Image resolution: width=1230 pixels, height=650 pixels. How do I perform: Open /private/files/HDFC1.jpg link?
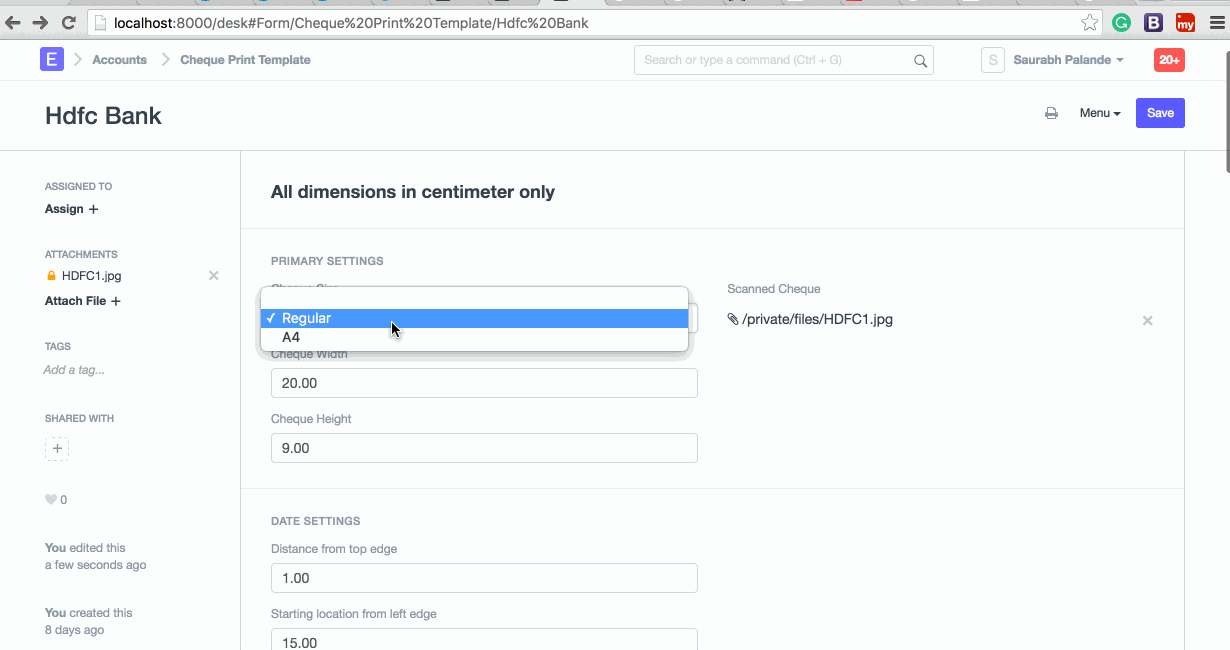(817, 320)
